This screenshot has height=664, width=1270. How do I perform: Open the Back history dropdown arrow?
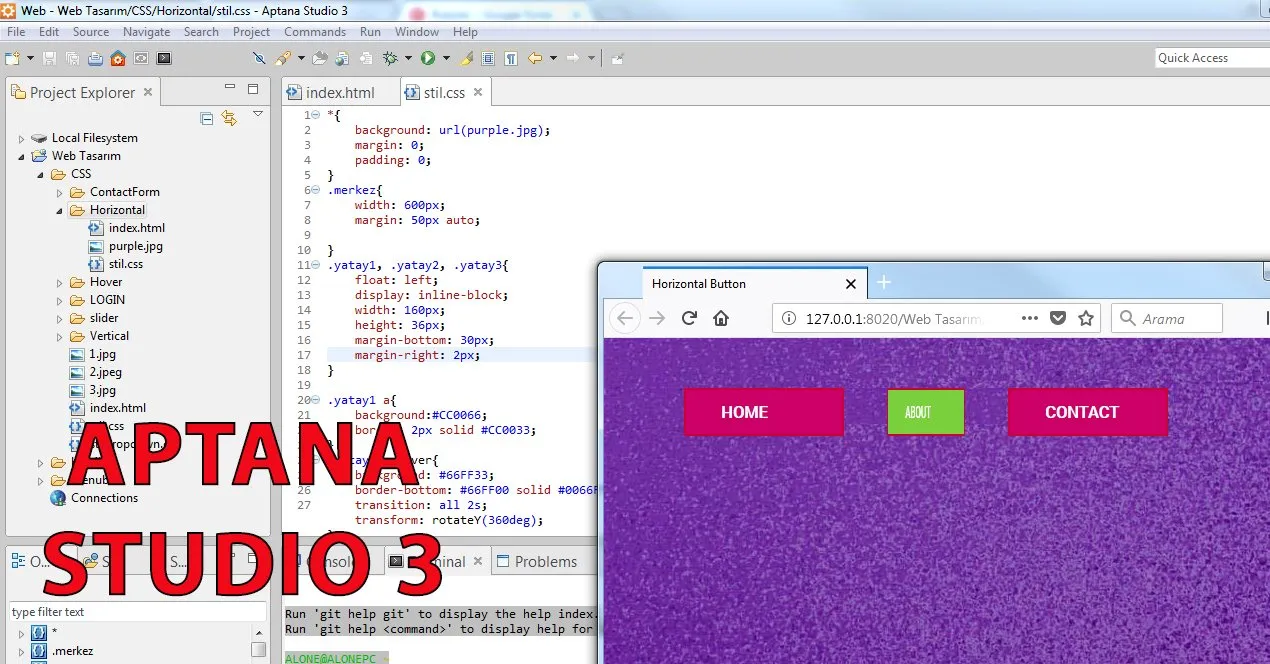(x=553, y=58)
